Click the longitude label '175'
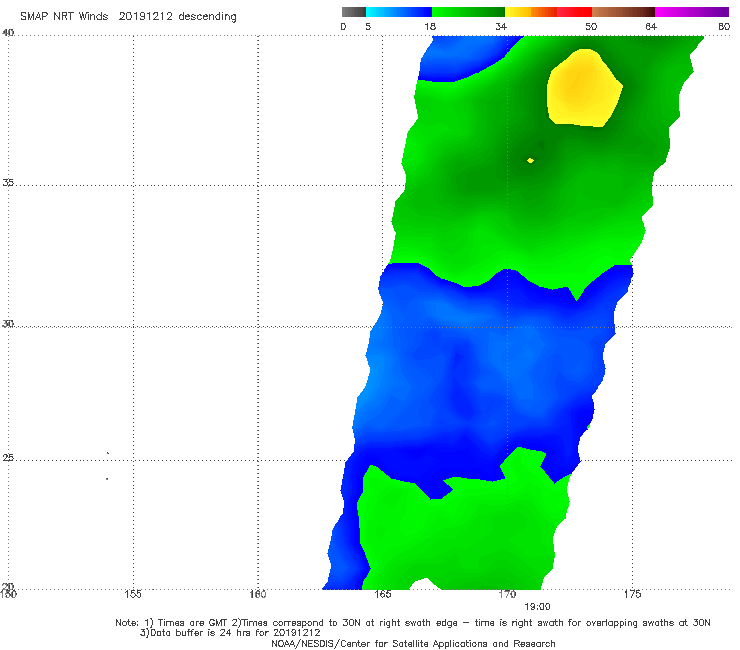 tap(632, 594)
